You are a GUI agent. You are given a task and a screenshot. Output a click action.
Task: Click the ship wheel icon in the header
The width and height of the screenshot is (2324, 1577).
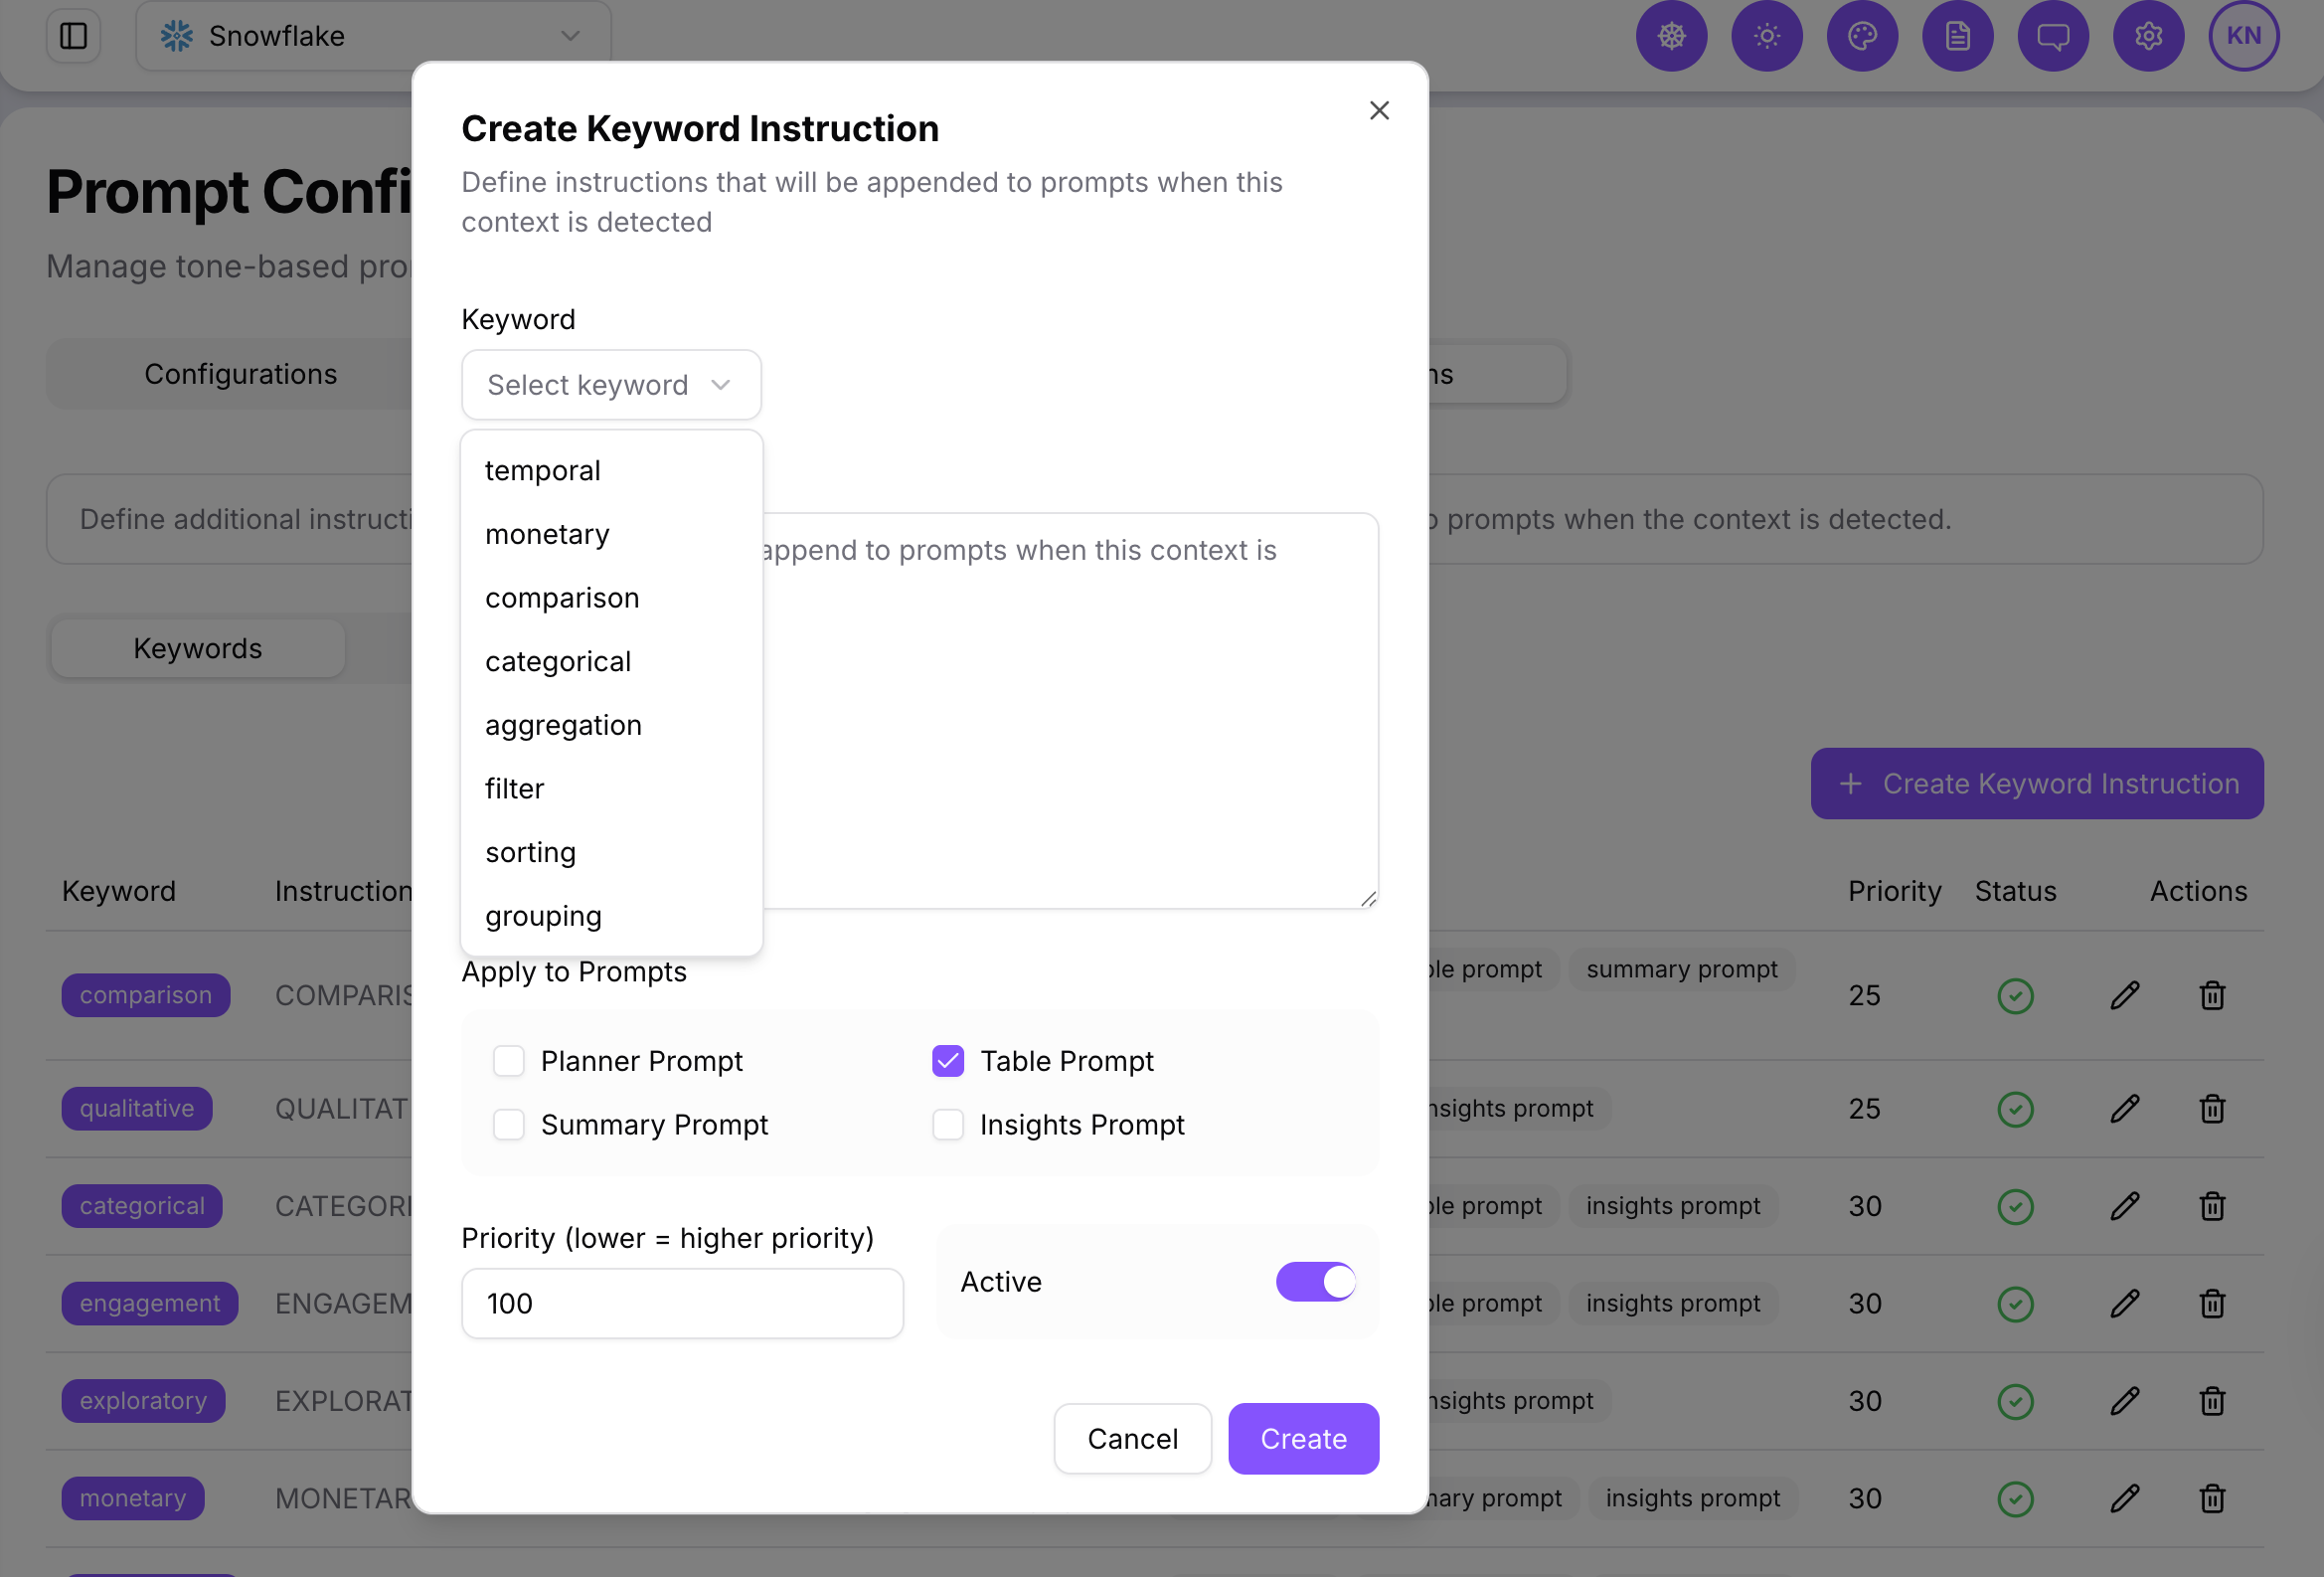coord(1671,36)
